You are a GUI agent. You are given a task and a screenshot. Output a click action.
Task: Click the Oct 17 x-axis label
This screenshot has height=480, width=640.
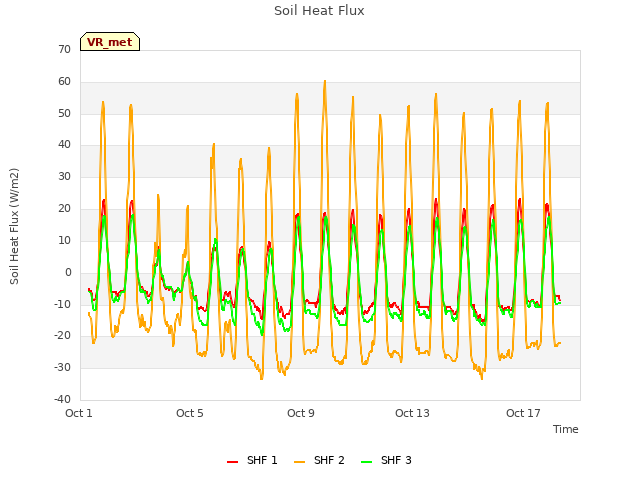point(523,413)
